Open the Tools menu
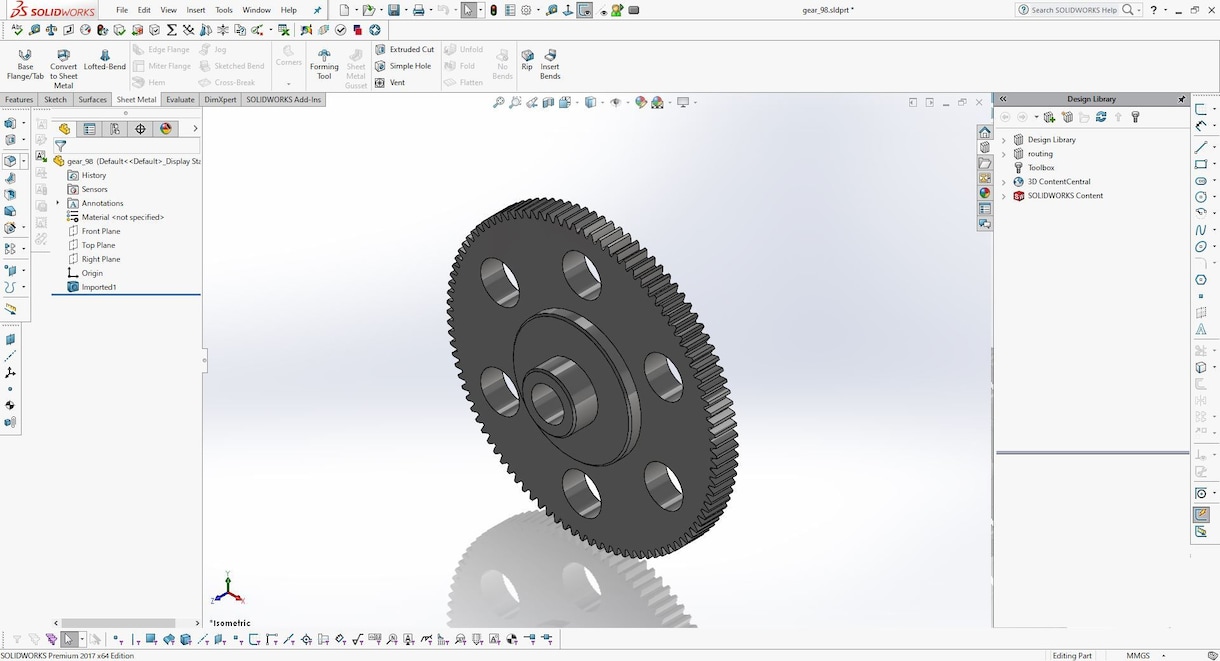1220x661 pixels. (224, 10)
